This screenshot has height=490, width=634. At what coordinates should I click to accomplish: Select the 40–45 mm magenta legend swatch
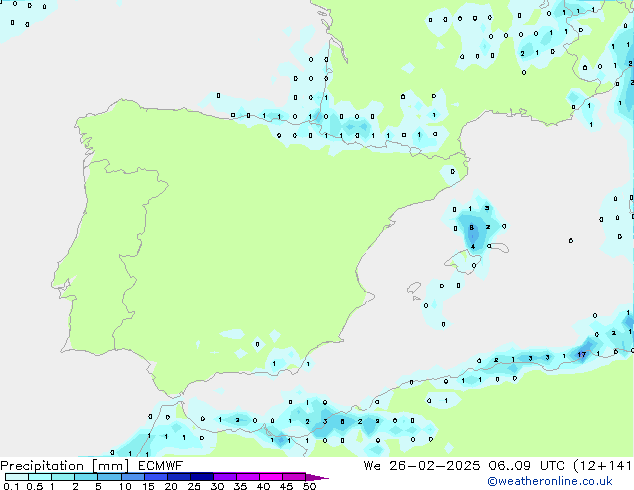tap(271, 477)
